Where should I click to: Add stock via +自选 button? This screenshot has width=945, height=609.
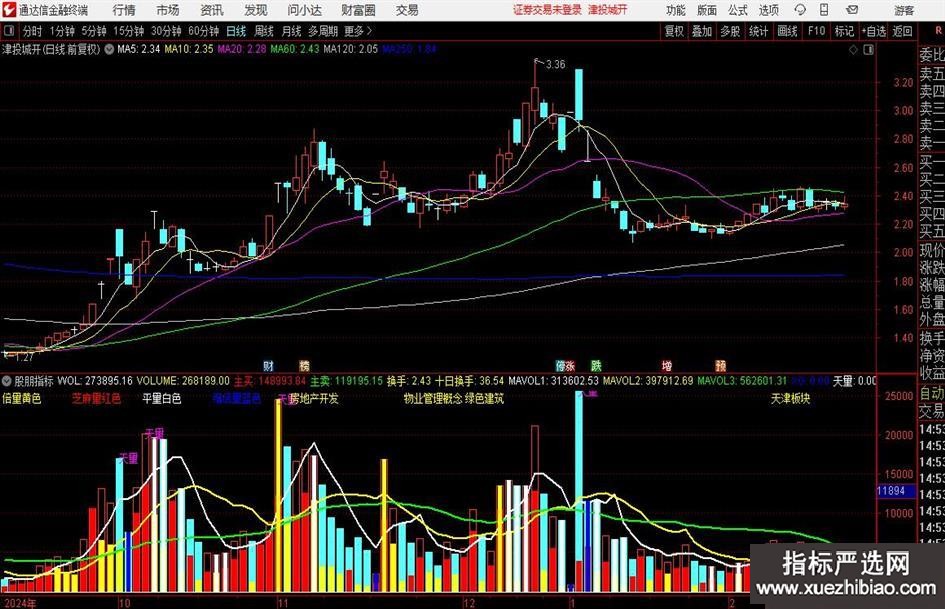coord(874,31)
